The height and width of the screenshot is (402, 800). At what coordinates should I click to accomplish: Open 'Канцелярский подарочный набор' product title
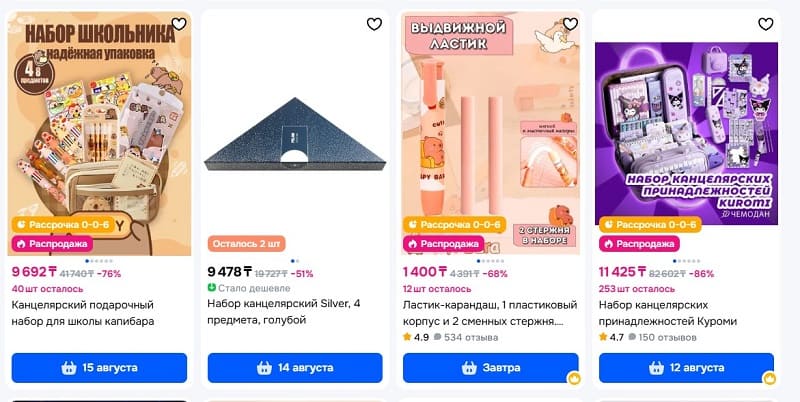click(83, 313)
